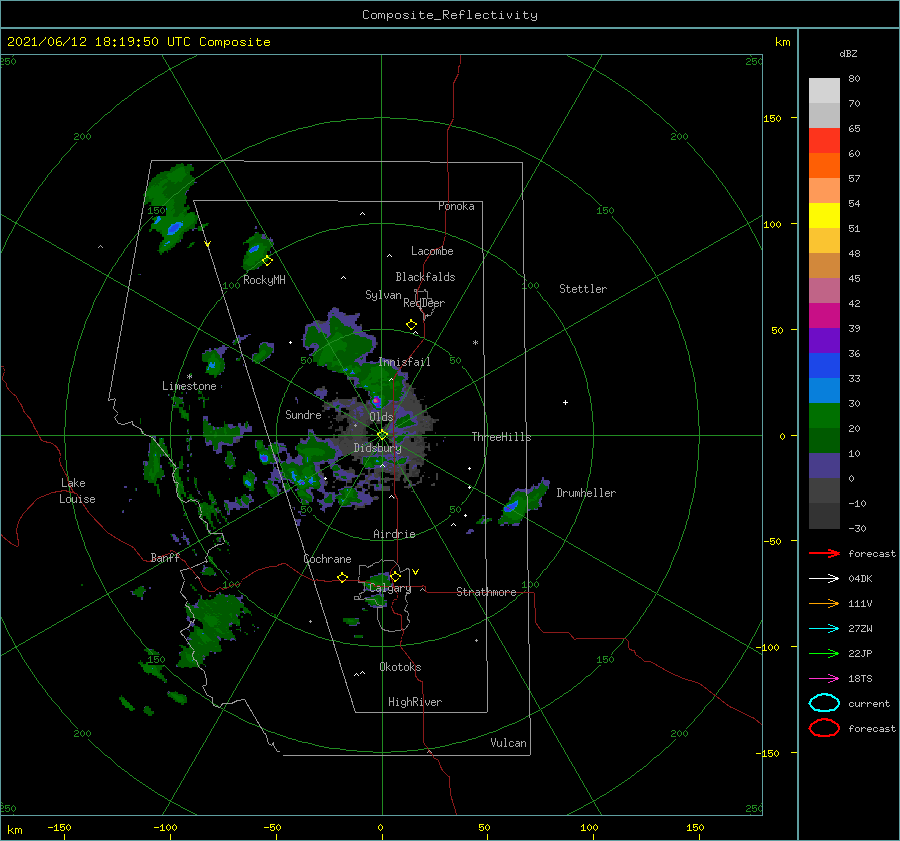Click the Blackfalds label
This screenshot has width=900, height=841.
pos(425,277)
